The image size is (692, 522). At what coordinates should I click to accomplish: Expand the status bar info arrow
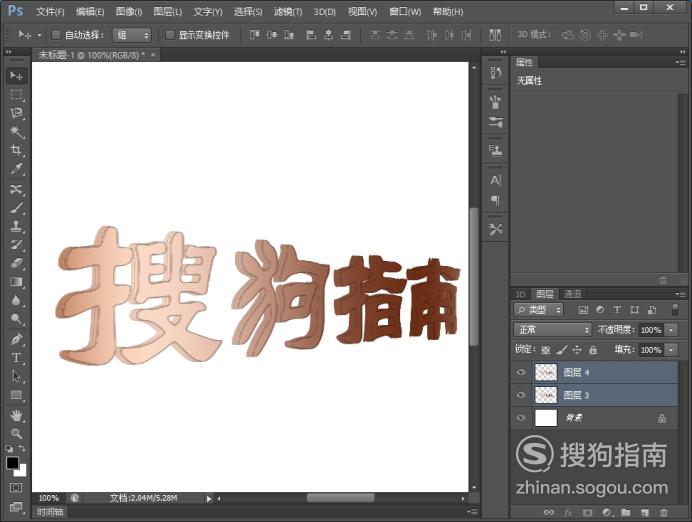(x=209, y=499)
